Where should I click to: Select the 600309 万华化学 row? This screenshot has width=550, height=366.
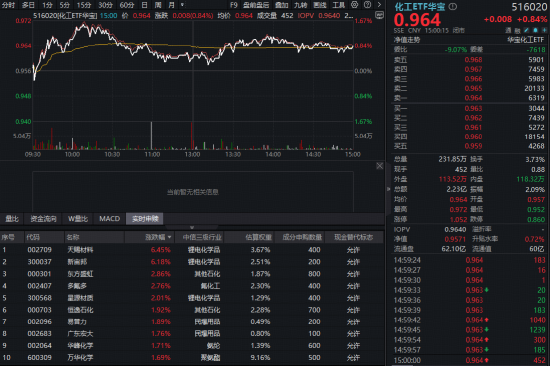192,358
